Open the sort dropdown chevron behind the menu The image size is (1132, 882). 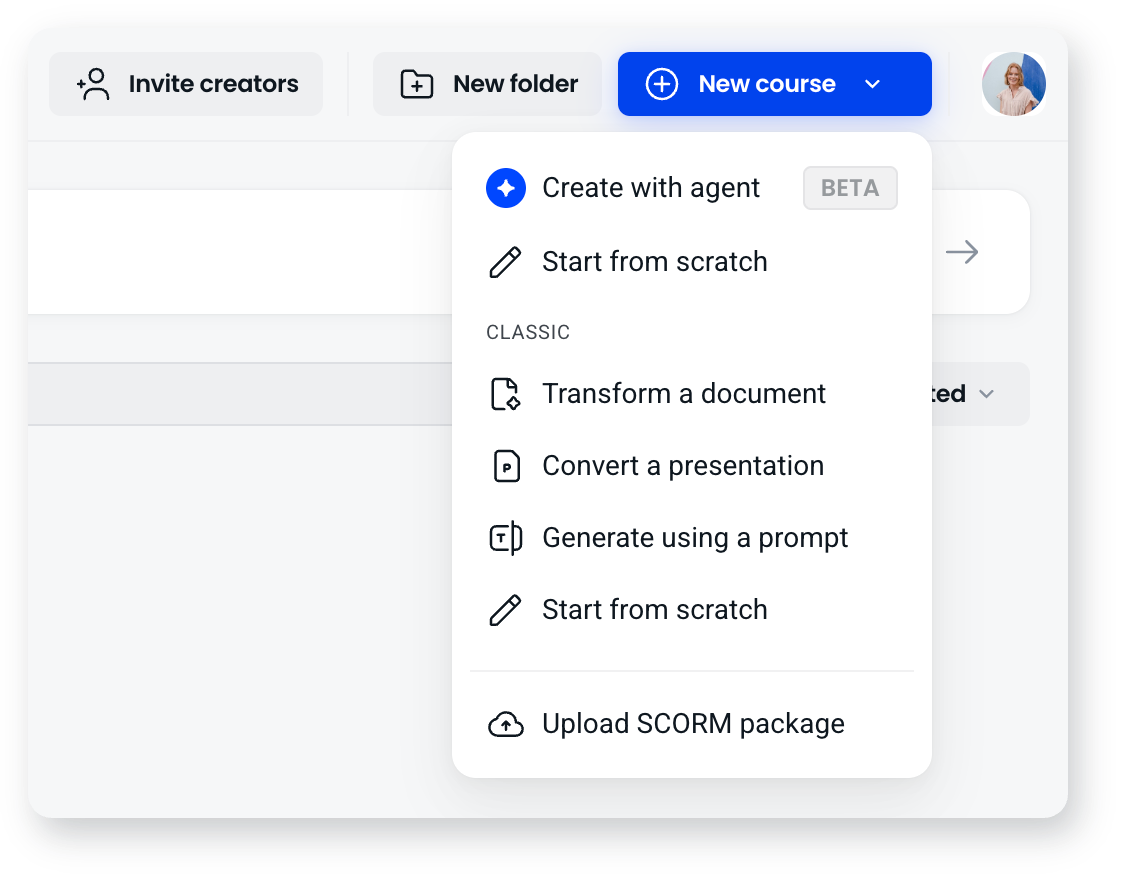[x=986, y=394]
